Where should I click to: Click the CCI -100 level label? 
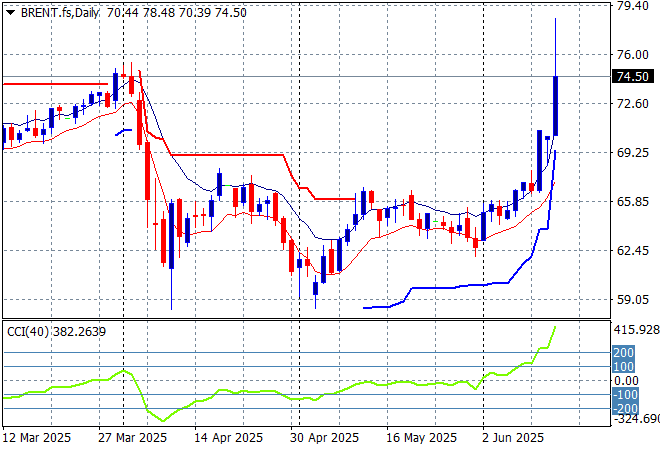click(625, 394)
